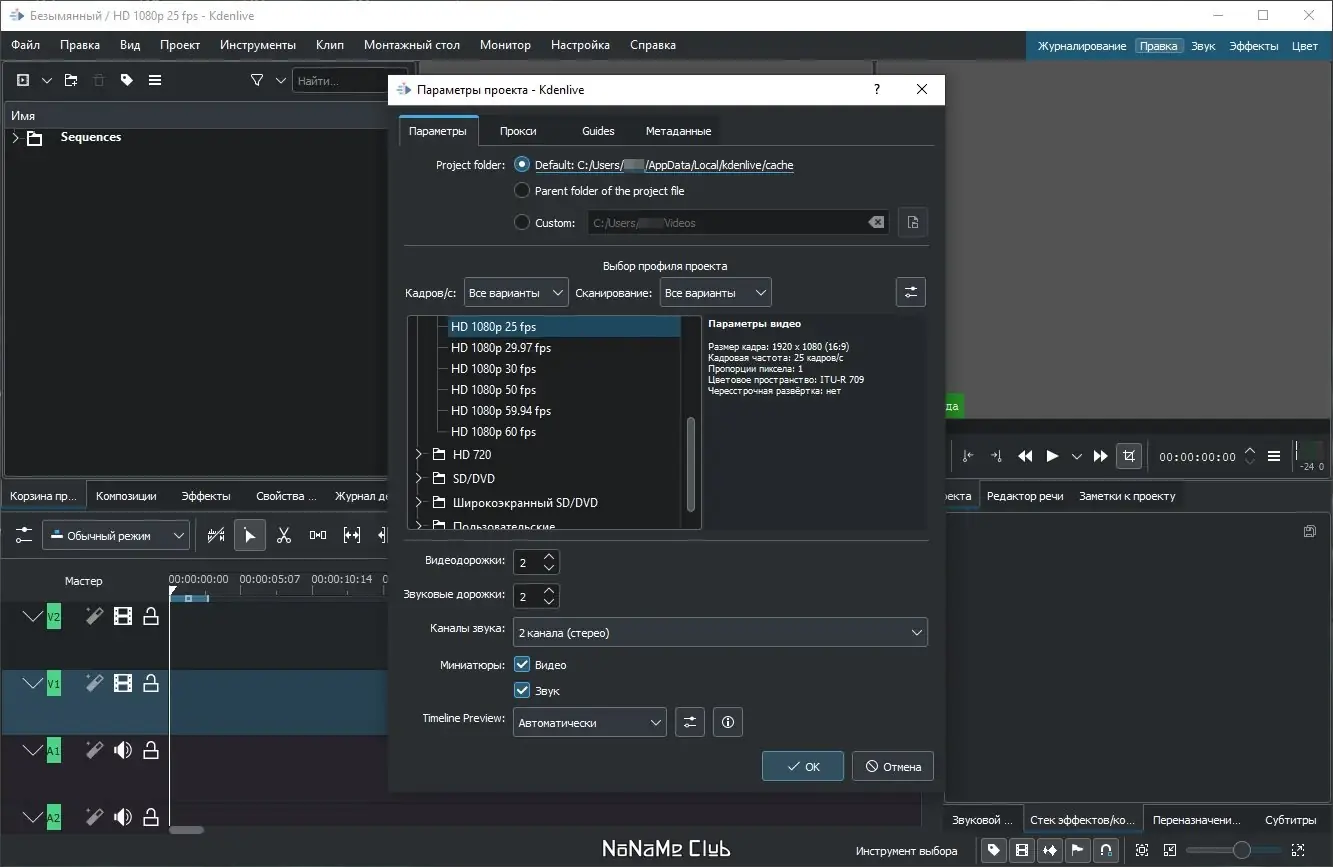Expand the HD 720 profile folder

pos(420,455)
